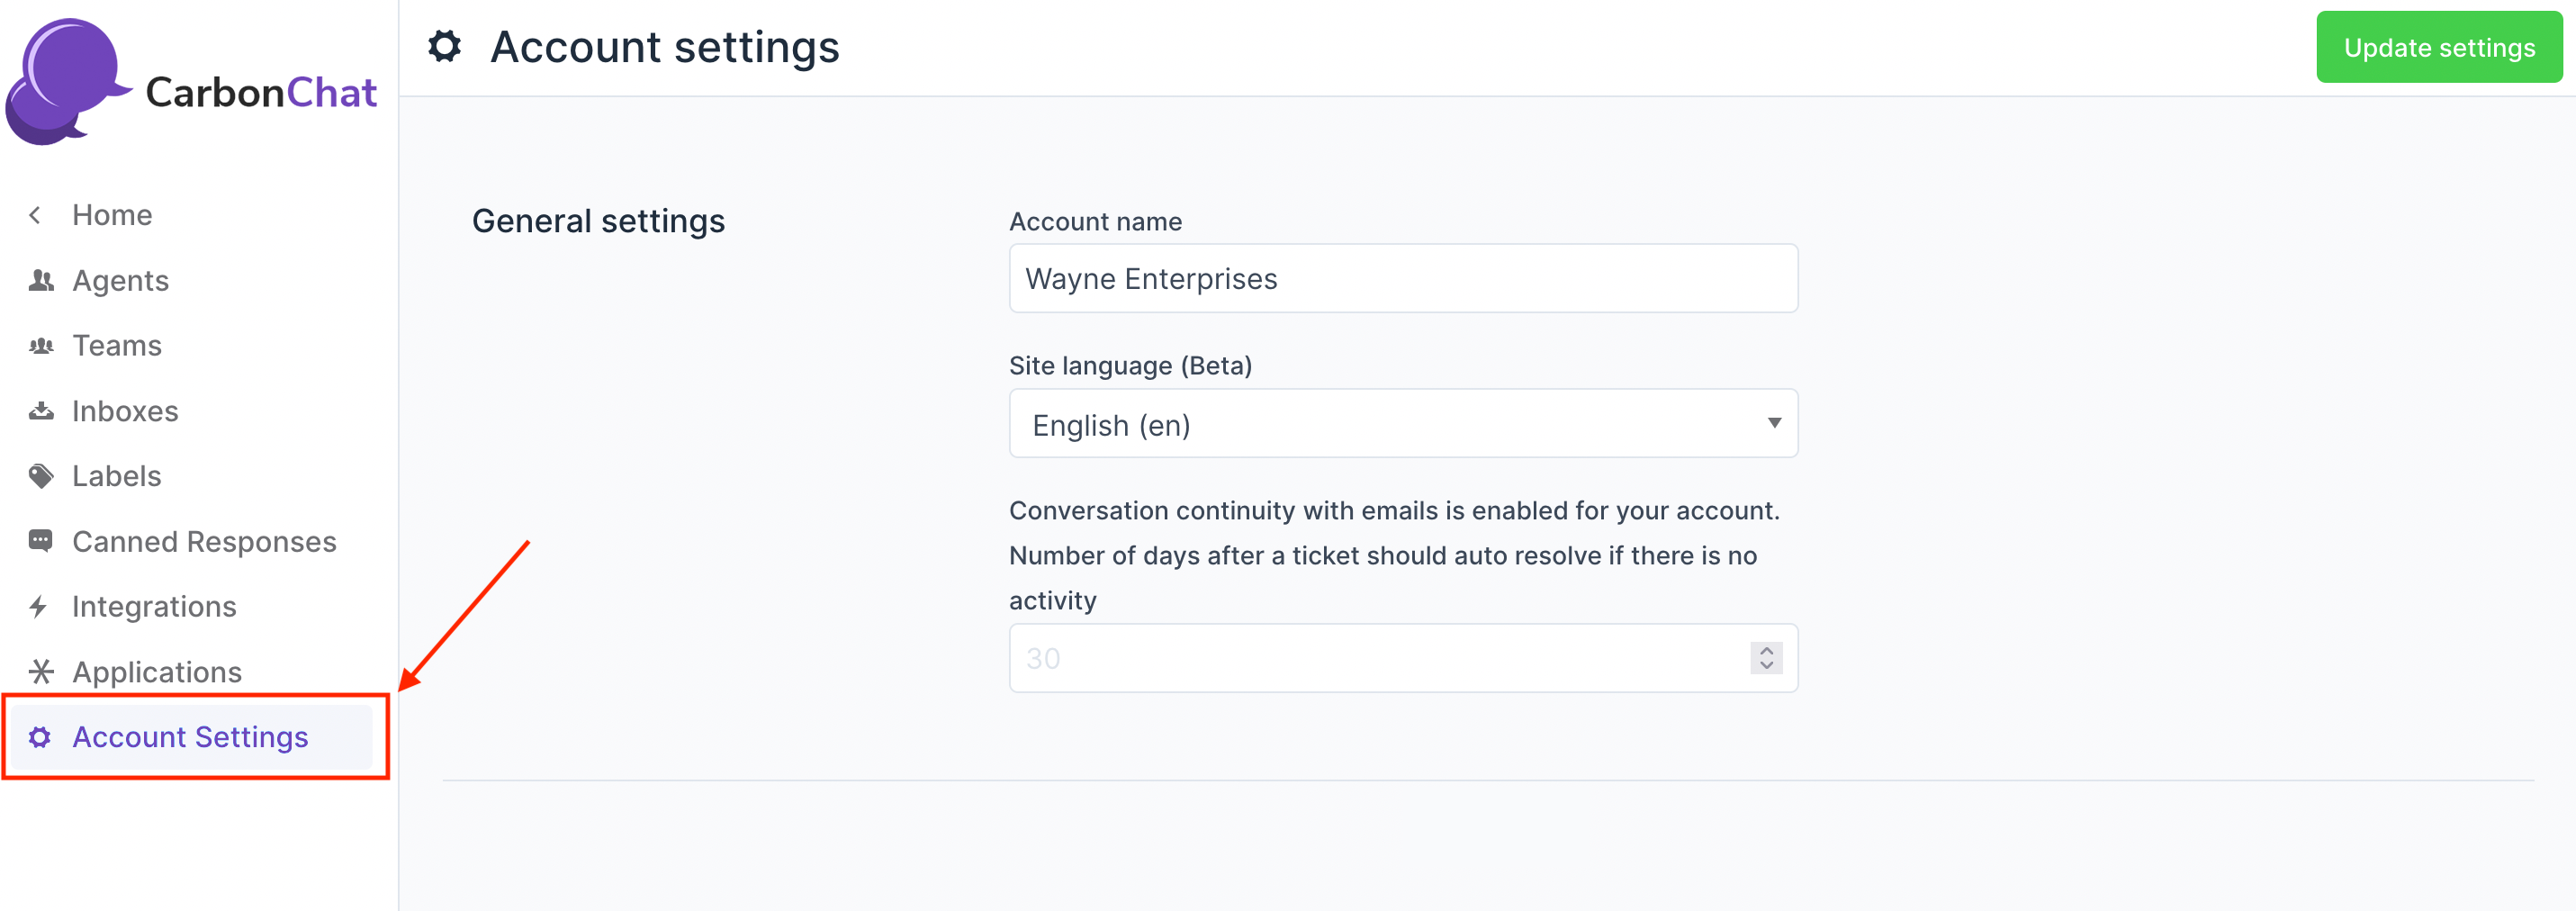Click the Account name input field
Viewport: 2576px width, 911px height.
pyautogui.click(x=1402, y=279)
